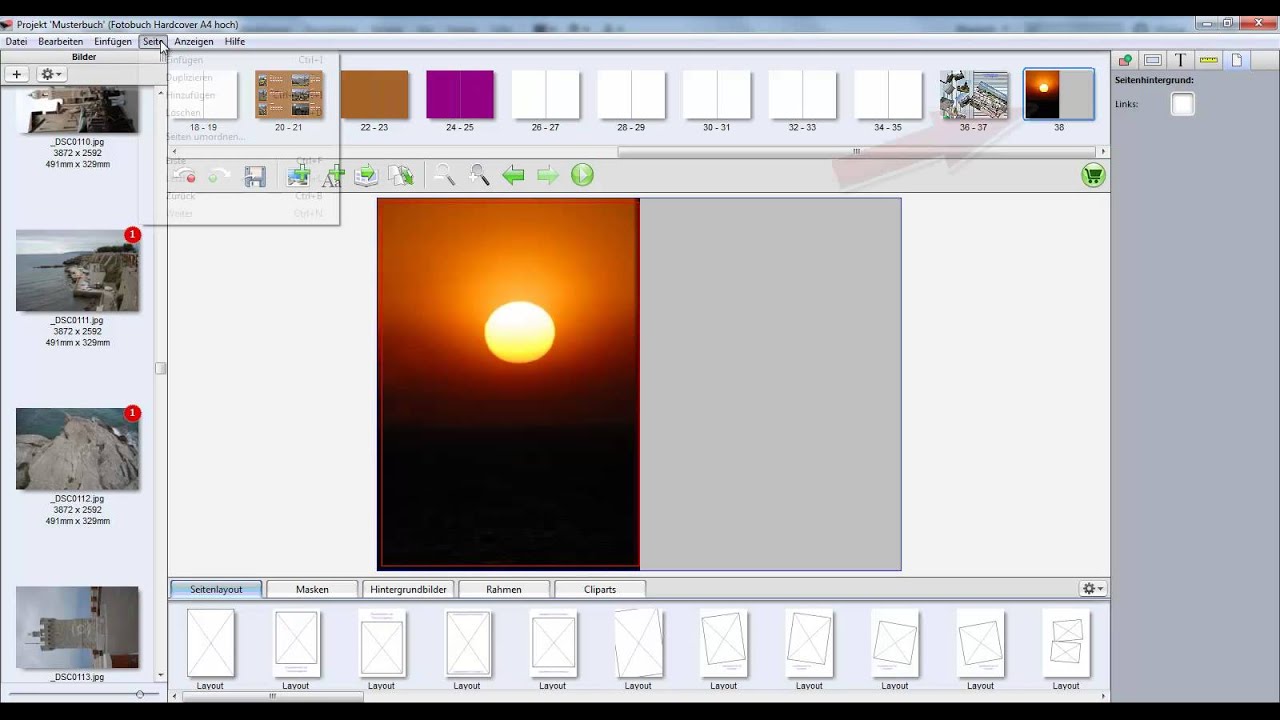Open the Hilfe menu
Viewport: 1280px width, 720px height.
pos(235,42)
